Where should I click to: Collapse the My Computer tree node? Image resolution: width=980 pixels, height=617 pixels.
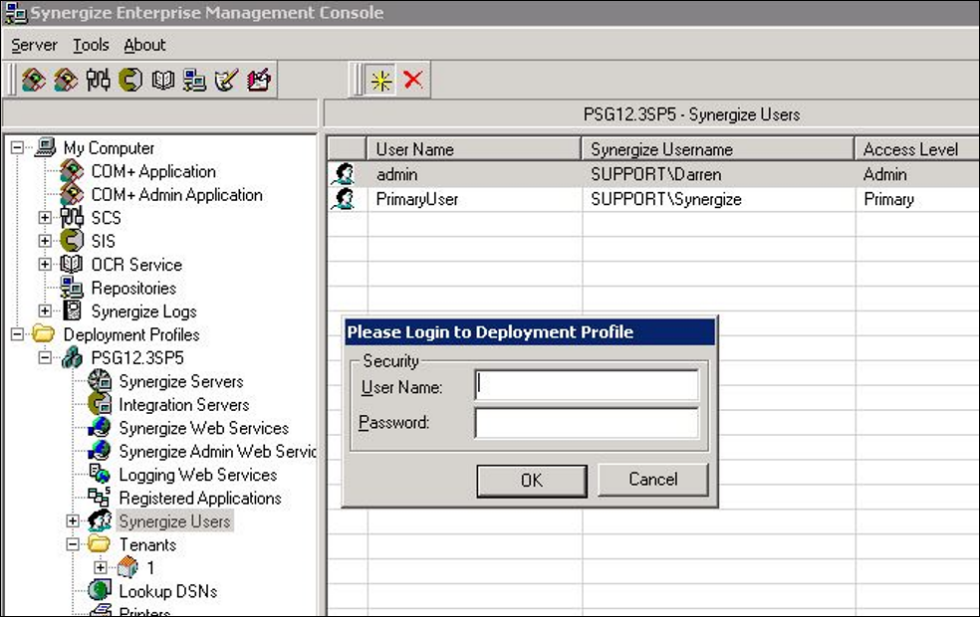pos(17,148)
